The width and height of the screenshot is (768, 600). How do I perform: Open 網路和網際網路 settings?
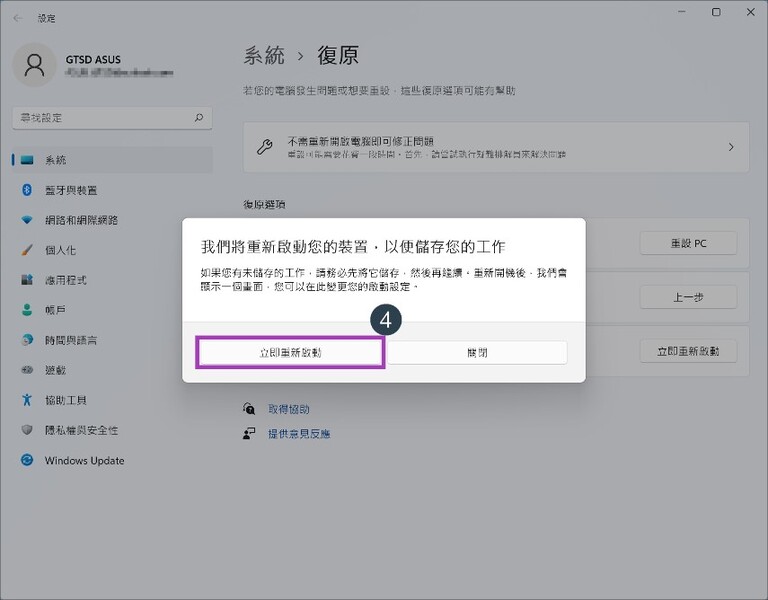(112, 220)
